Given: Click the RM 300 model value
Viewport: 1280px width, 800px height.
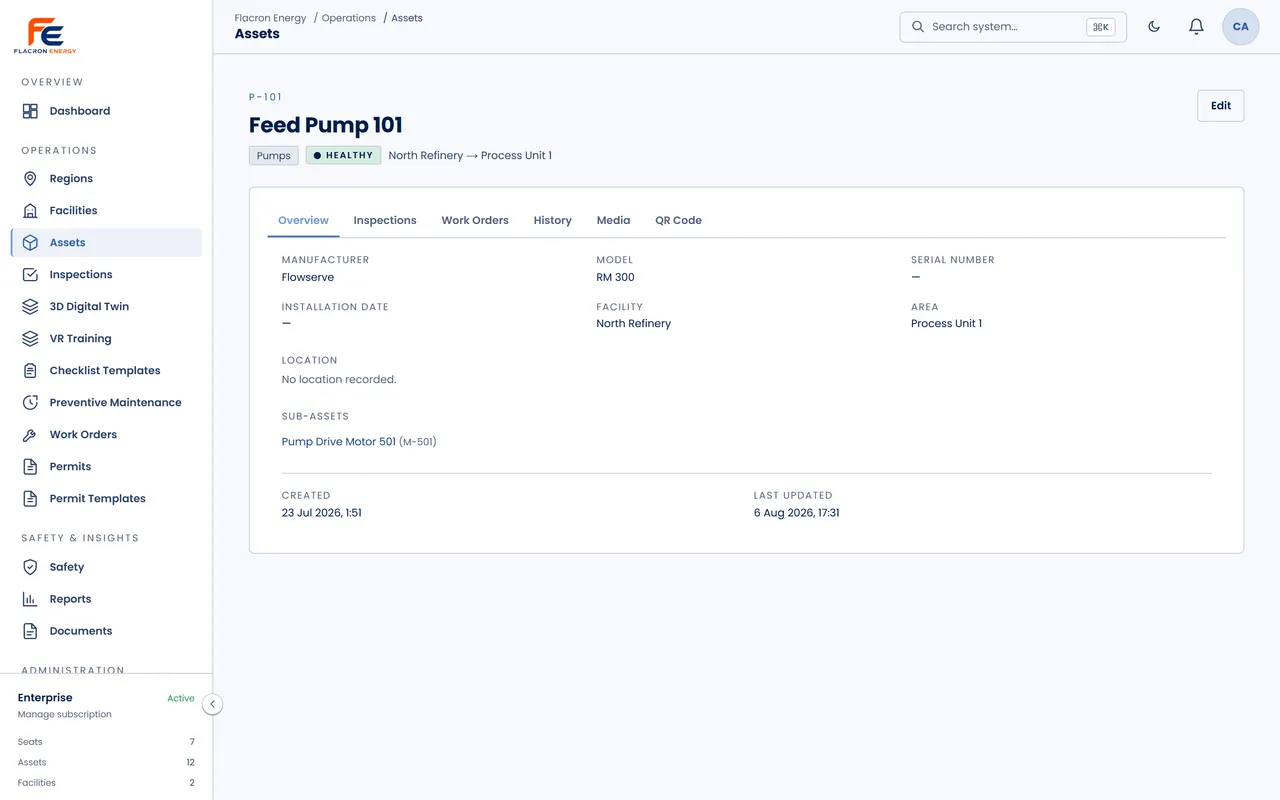Looking at the screenshot, I should click(x=616, y=277).
